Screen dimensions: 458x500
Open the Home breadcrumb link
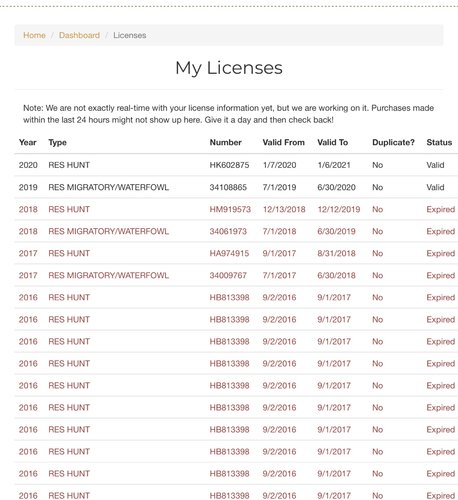tap(34, 35)
